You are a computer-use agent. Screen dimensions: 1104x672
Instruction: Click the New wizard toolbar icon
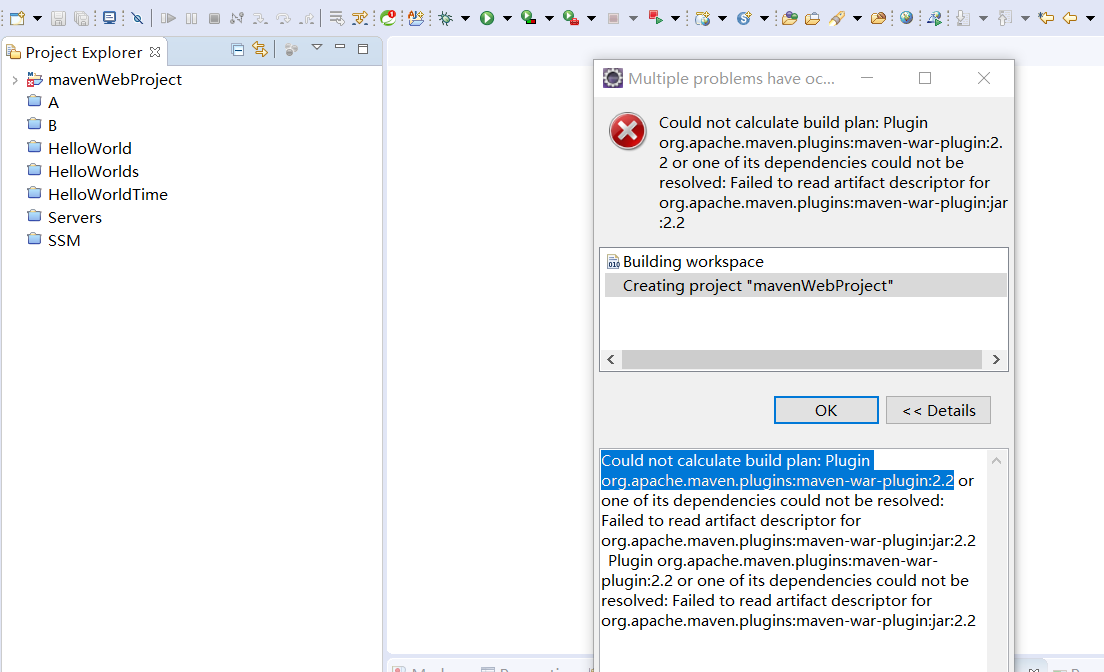17,18
